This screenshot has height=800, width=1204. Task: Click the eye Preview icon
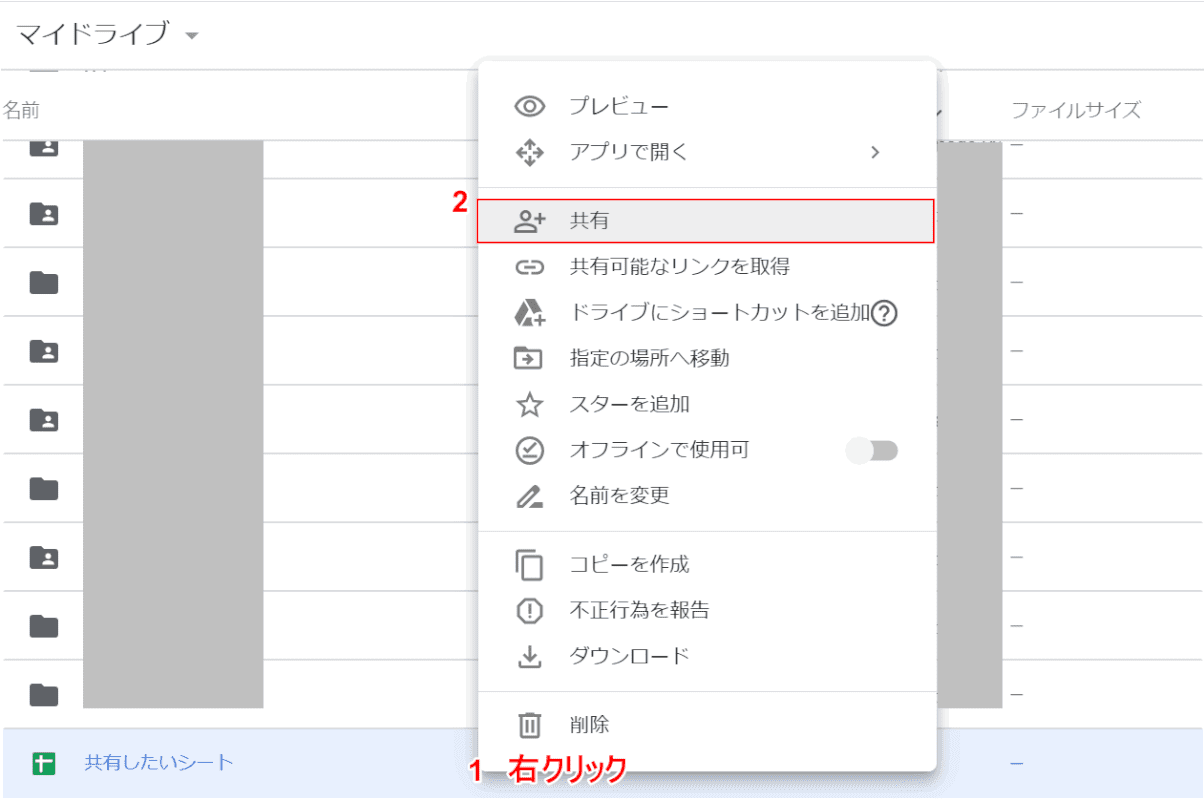[529, 106]
